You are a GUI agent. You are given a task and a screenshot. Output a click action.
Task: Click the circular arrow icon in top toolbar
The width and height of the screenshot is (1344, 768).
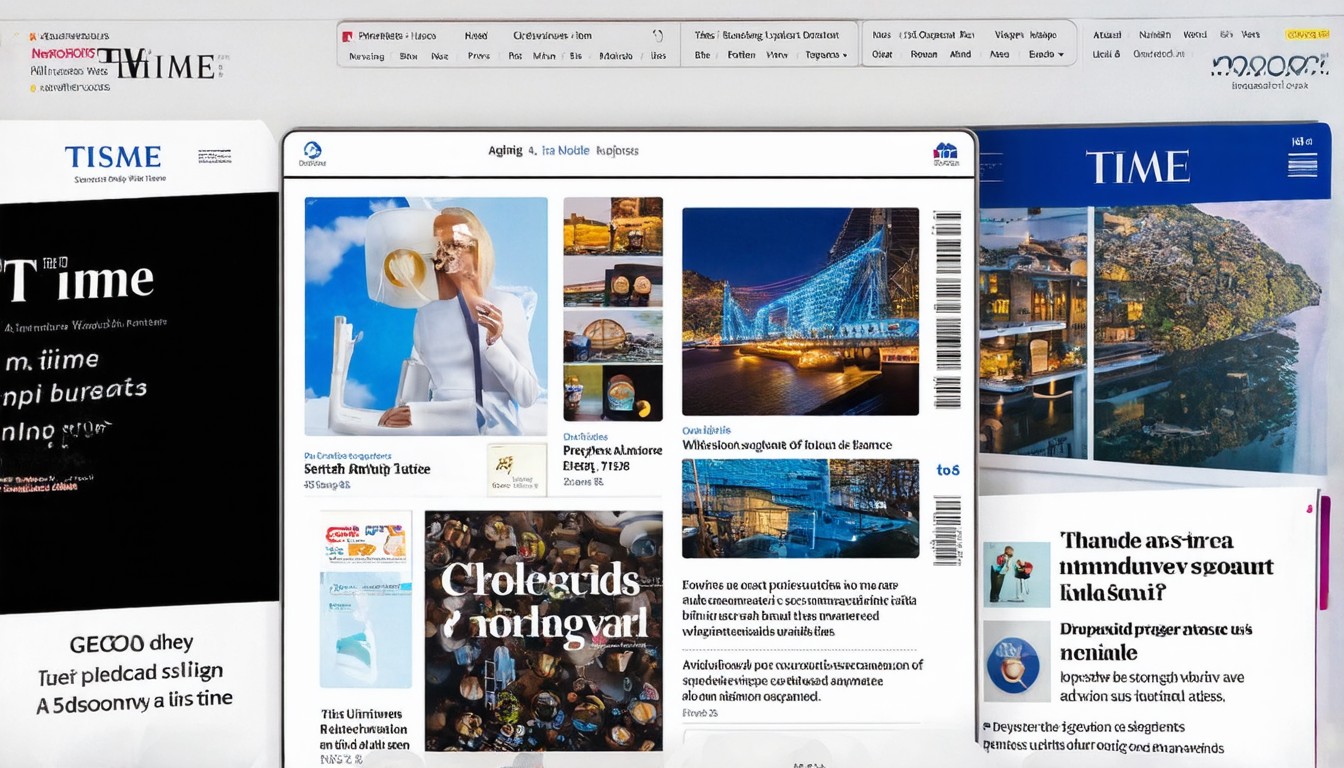pos(657,35)
